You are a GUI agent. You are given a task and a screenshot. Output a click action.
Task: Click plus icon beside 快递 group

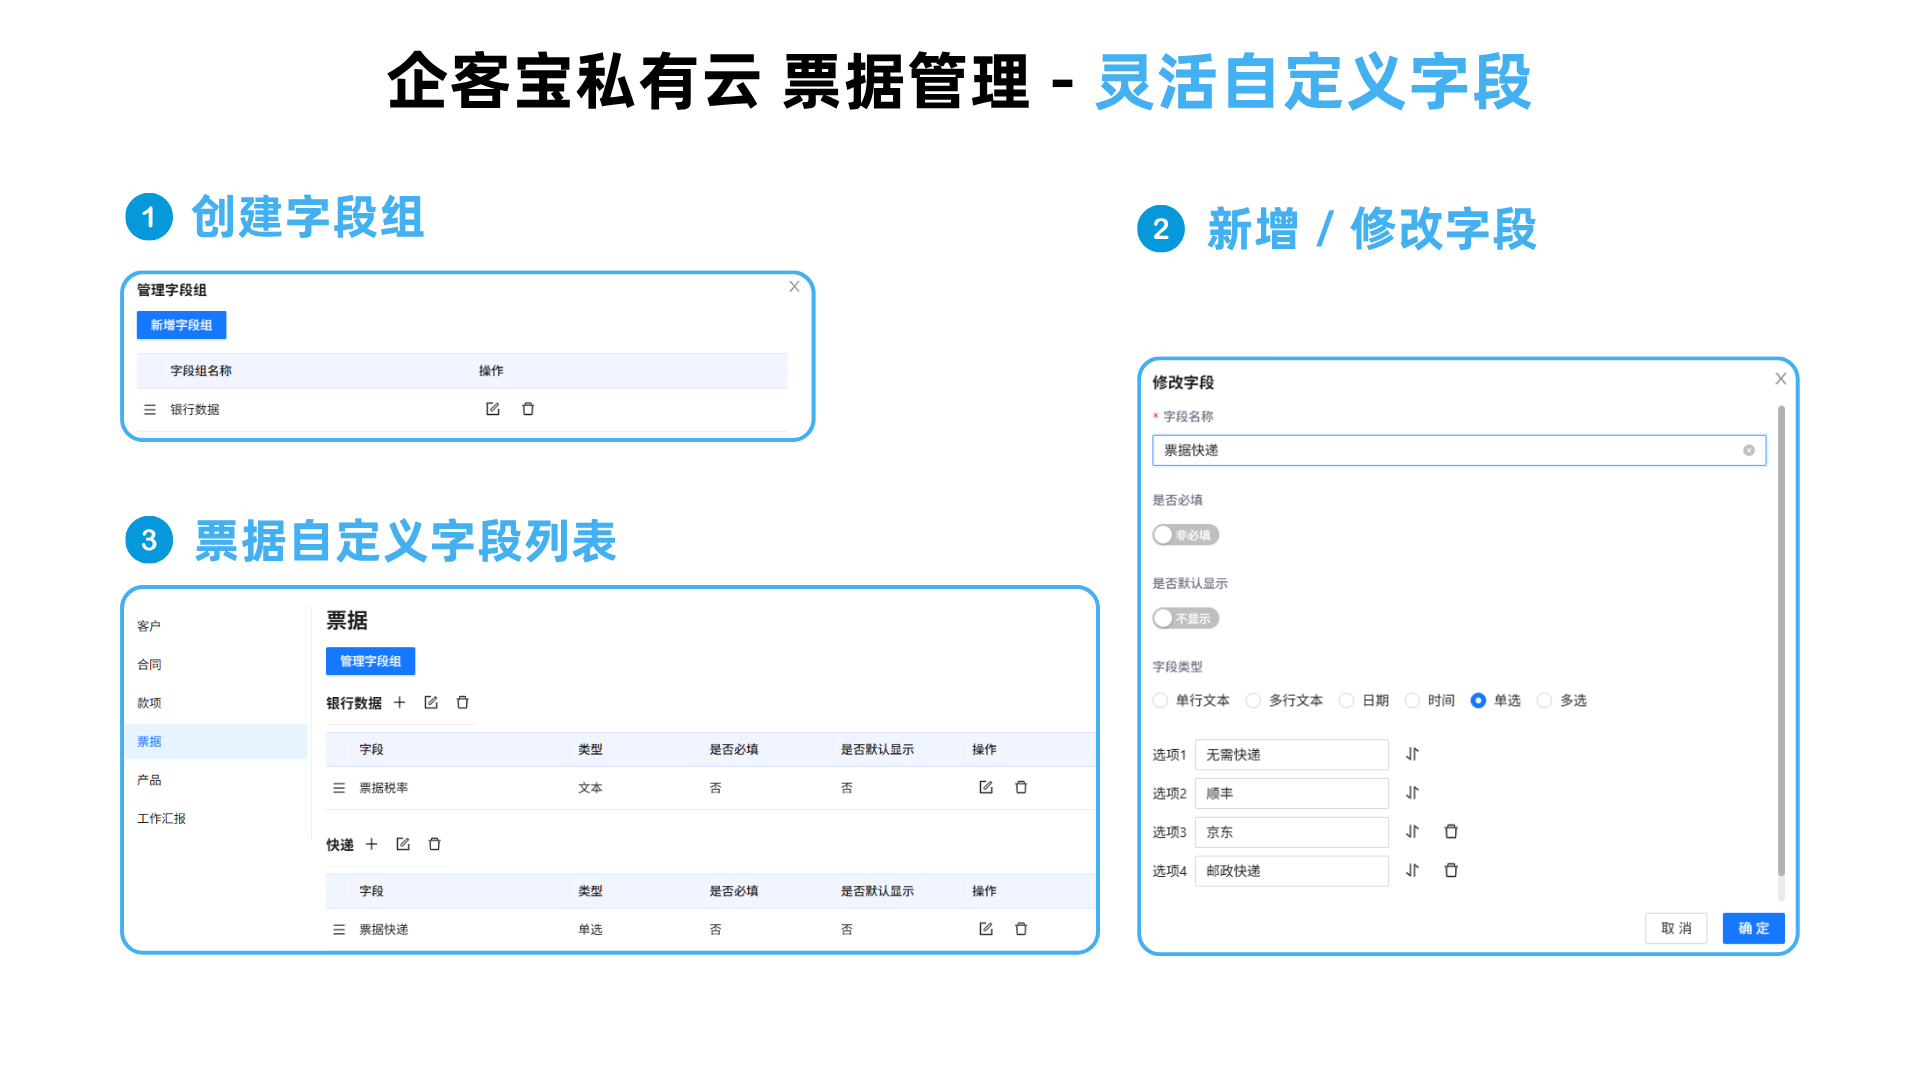371,844
